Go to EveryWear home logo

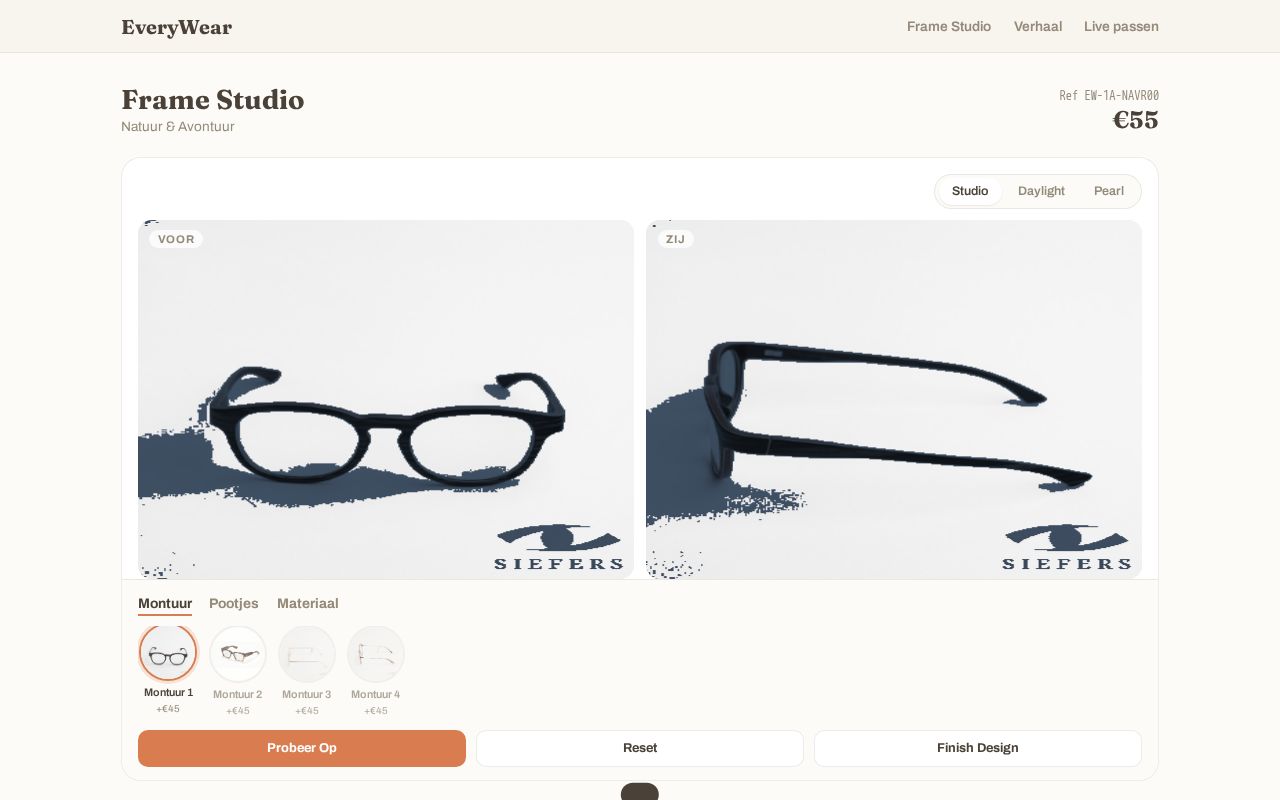[177, 27]
